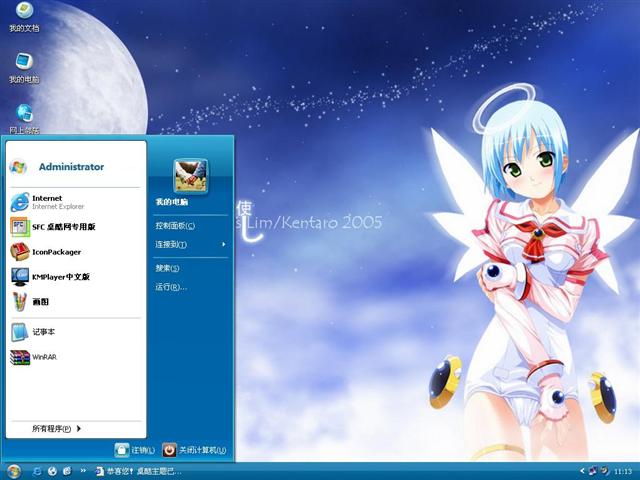Click the taskbar clock showing 11:13
Image resolution: width=640 pixels, height=480 pixels.
click(x=622, y=471)
